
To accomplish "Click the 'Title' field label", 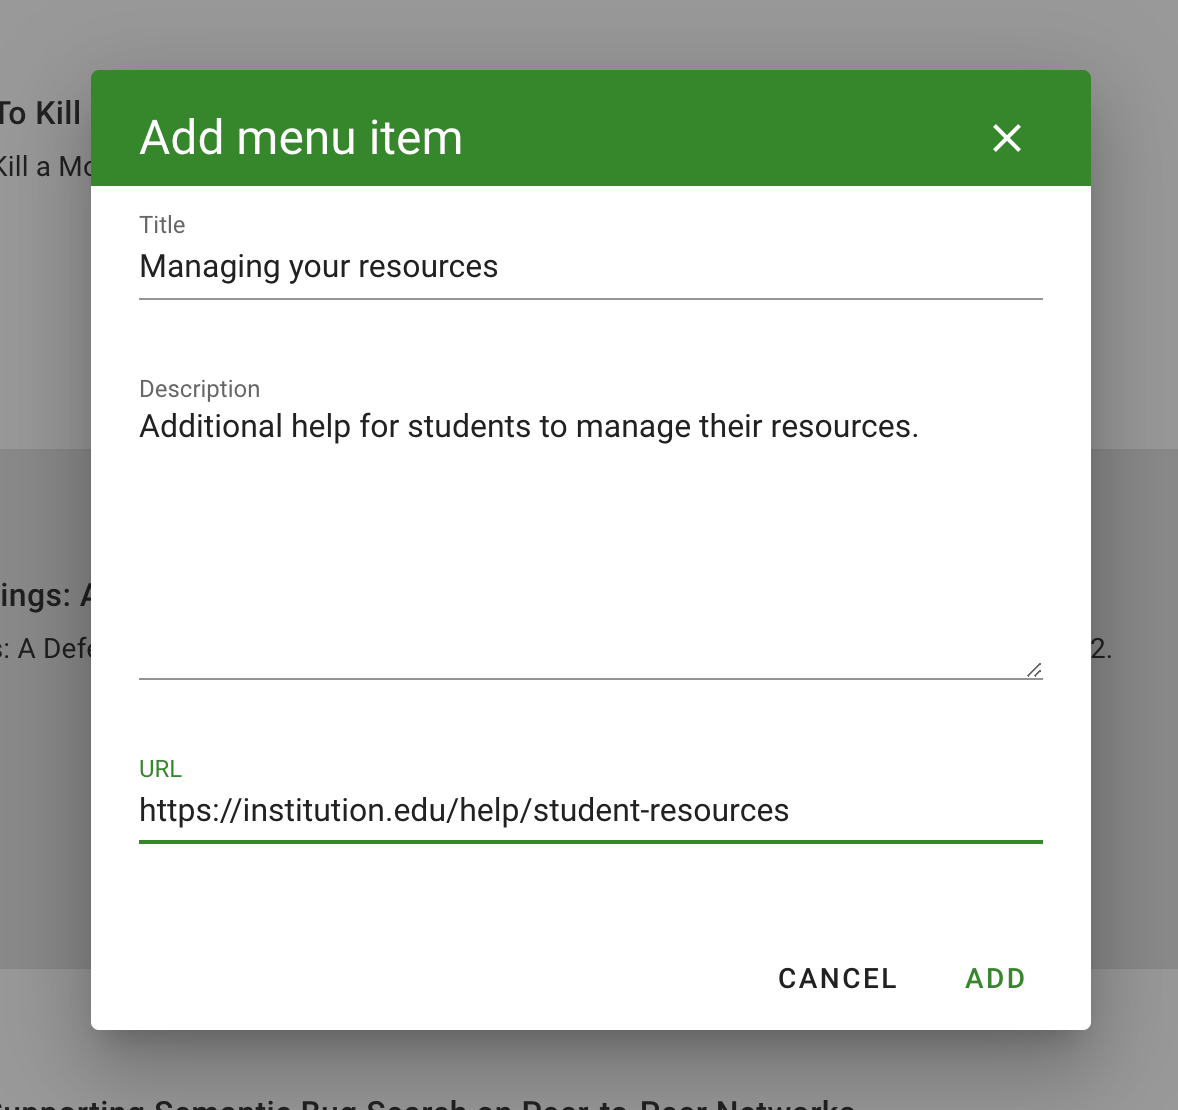I will coord(162,225).
